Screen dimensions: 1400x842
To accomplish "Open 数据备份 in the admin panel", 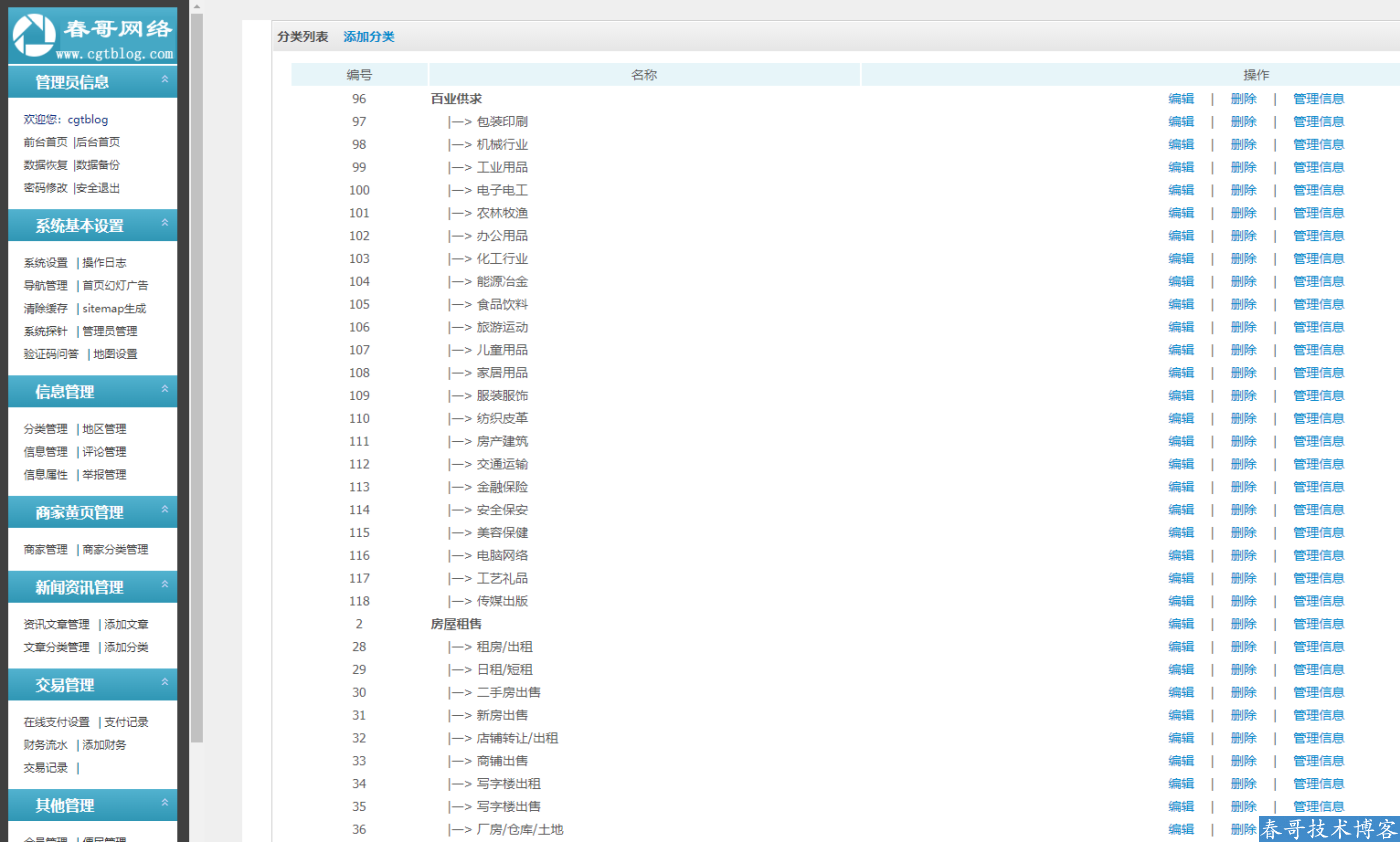I will (x=98, y=165).
